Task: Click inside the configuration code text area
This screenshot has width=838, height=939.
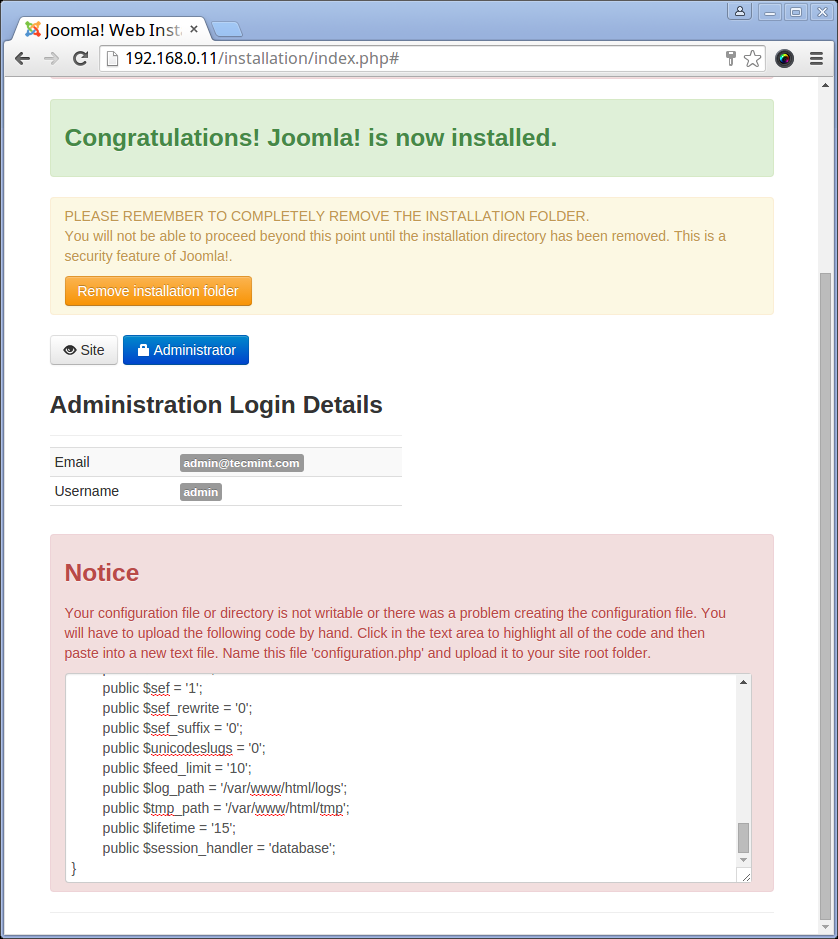Action: (401, 778)
